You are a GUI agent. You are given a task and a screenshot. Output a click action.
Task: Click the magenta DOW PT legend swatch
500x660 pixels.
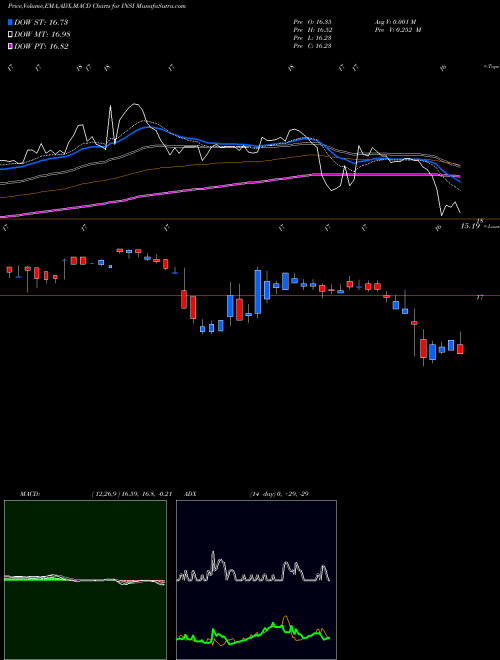click(10, 46)
